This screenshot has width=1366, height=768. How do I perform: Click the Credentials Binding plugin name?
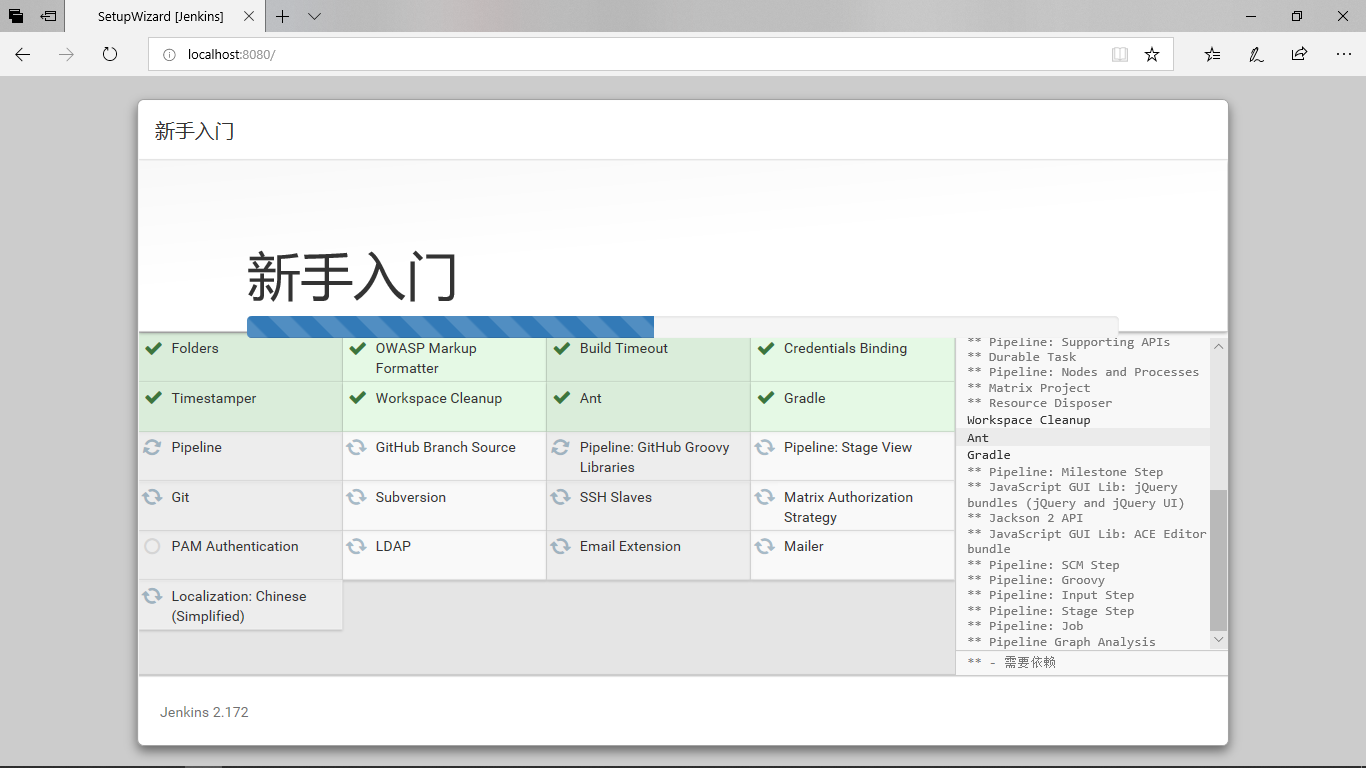tap(845, 348)
